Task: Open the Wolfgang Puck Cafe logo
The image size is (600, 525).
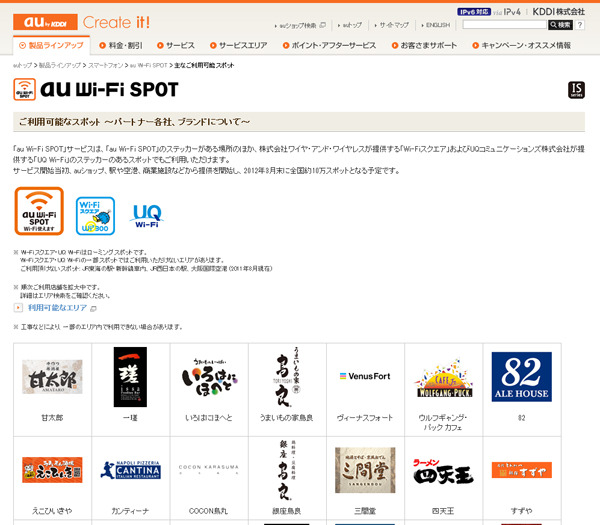Action: click(444, 378)
